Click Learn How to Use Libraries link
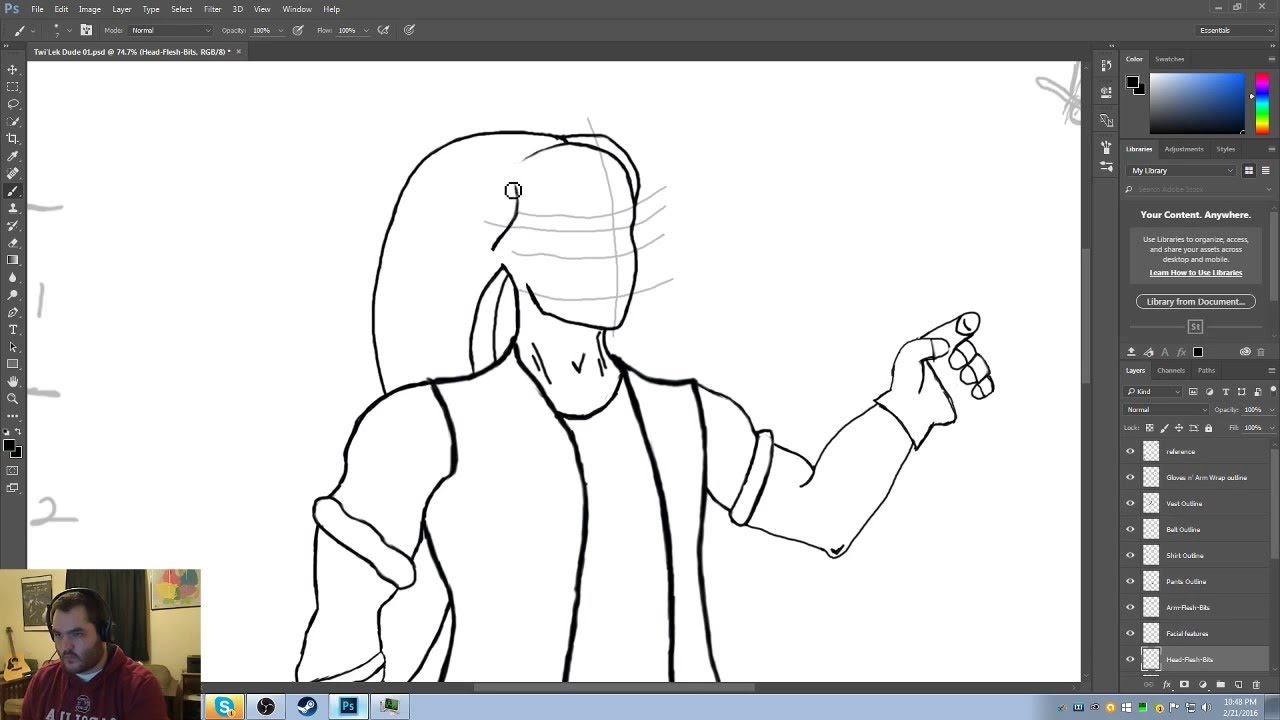This screenshot has width=1280, height=720. point(1196,273)
